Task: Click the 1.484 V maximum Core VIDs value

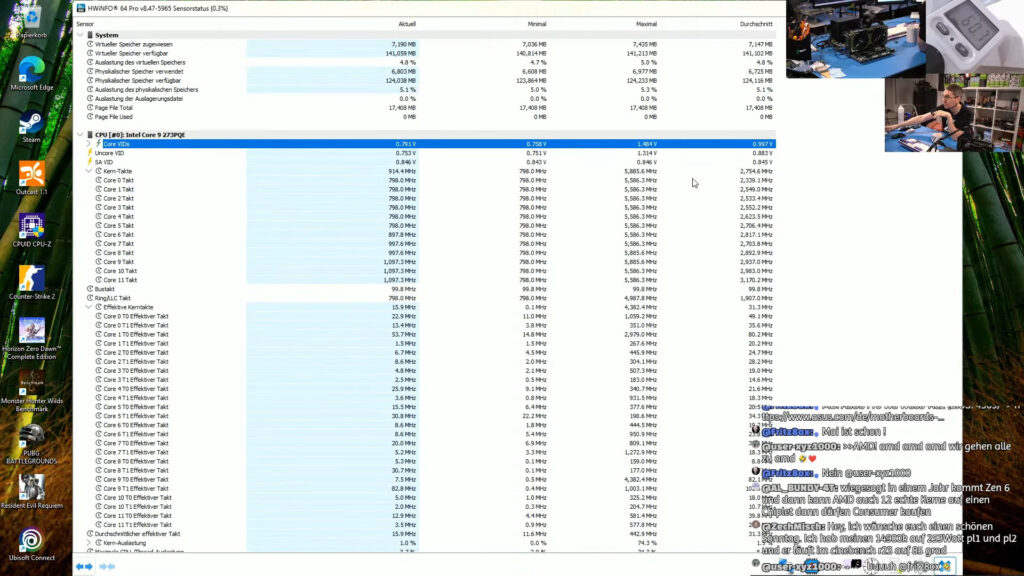Action: coord(647,144)
